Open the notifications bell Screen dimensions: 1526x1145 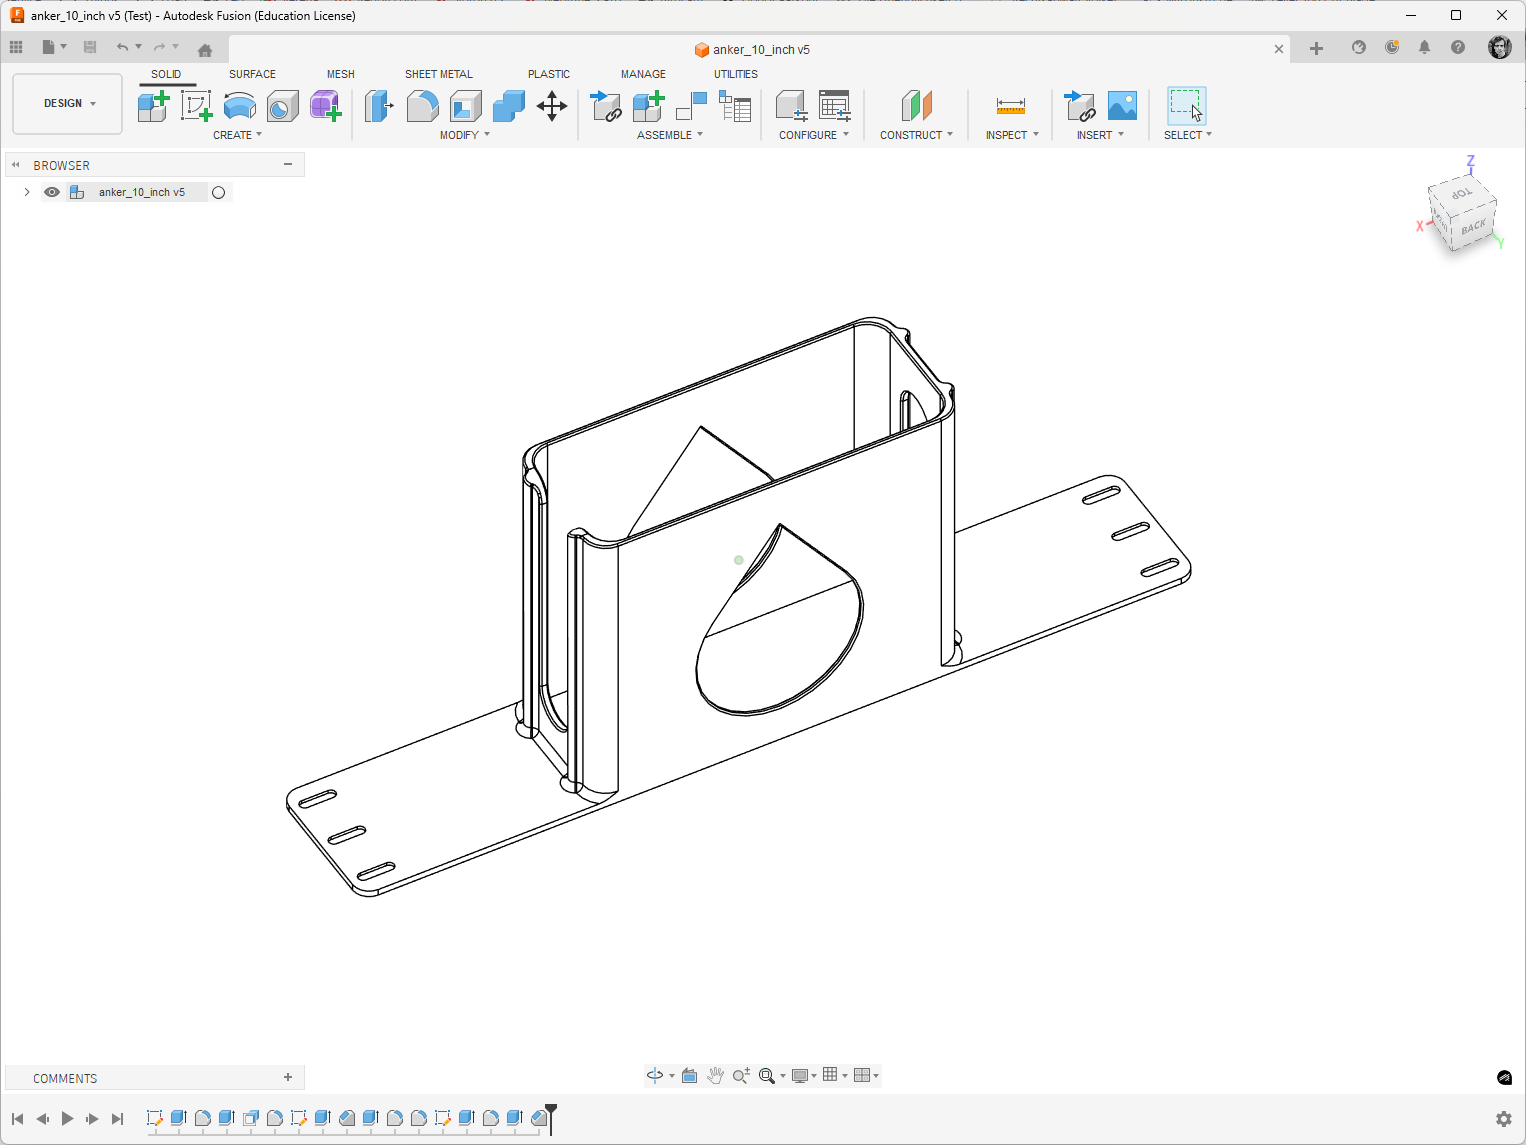[x=1424, y=47]
